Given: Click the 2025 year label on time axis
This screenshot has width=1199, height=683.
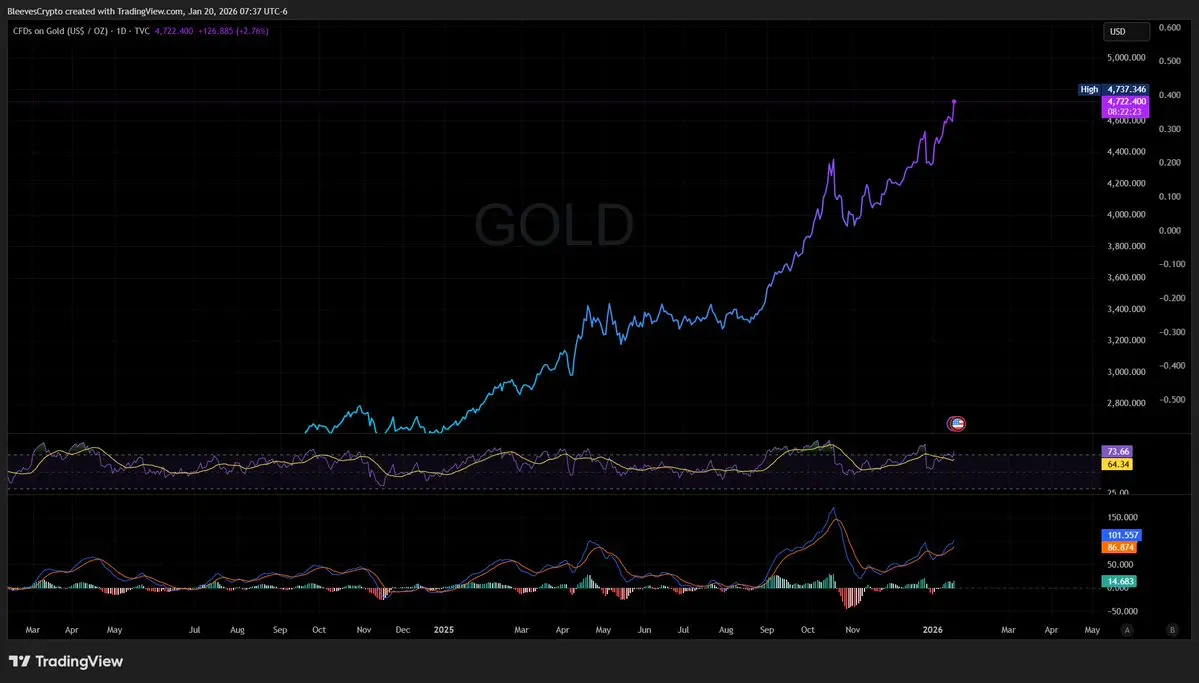Looking at the screenshot, I should [x=444, y=630].
